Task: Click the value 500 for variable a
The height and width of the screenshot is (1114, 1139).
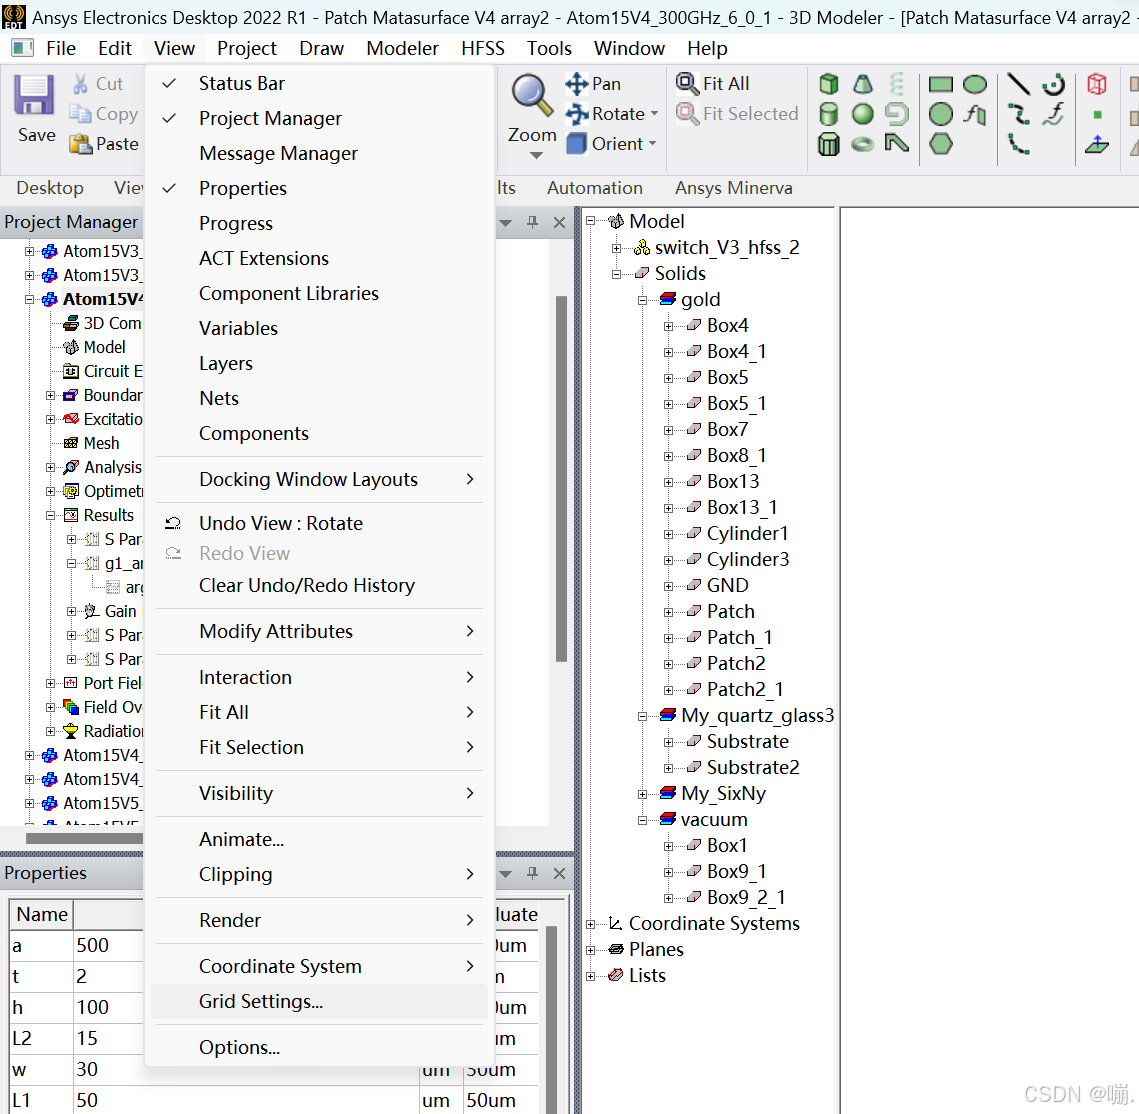Action: (93, 946)
